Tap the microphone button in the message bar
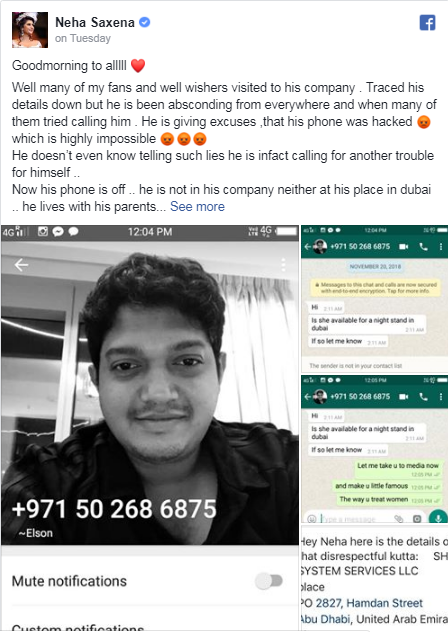This screenshot has width=448, height=632. click(x=438, y=518)
